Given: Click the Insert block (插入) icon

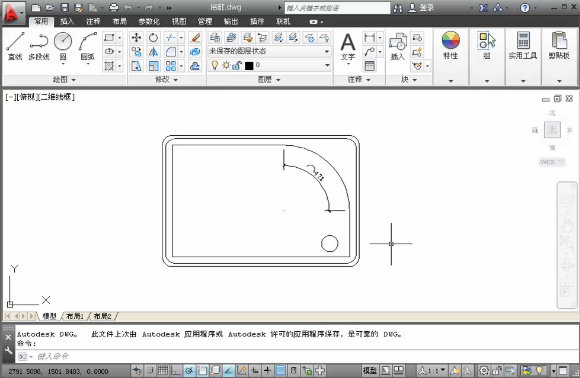Looking at the screenshot, I should click(398, 46).
